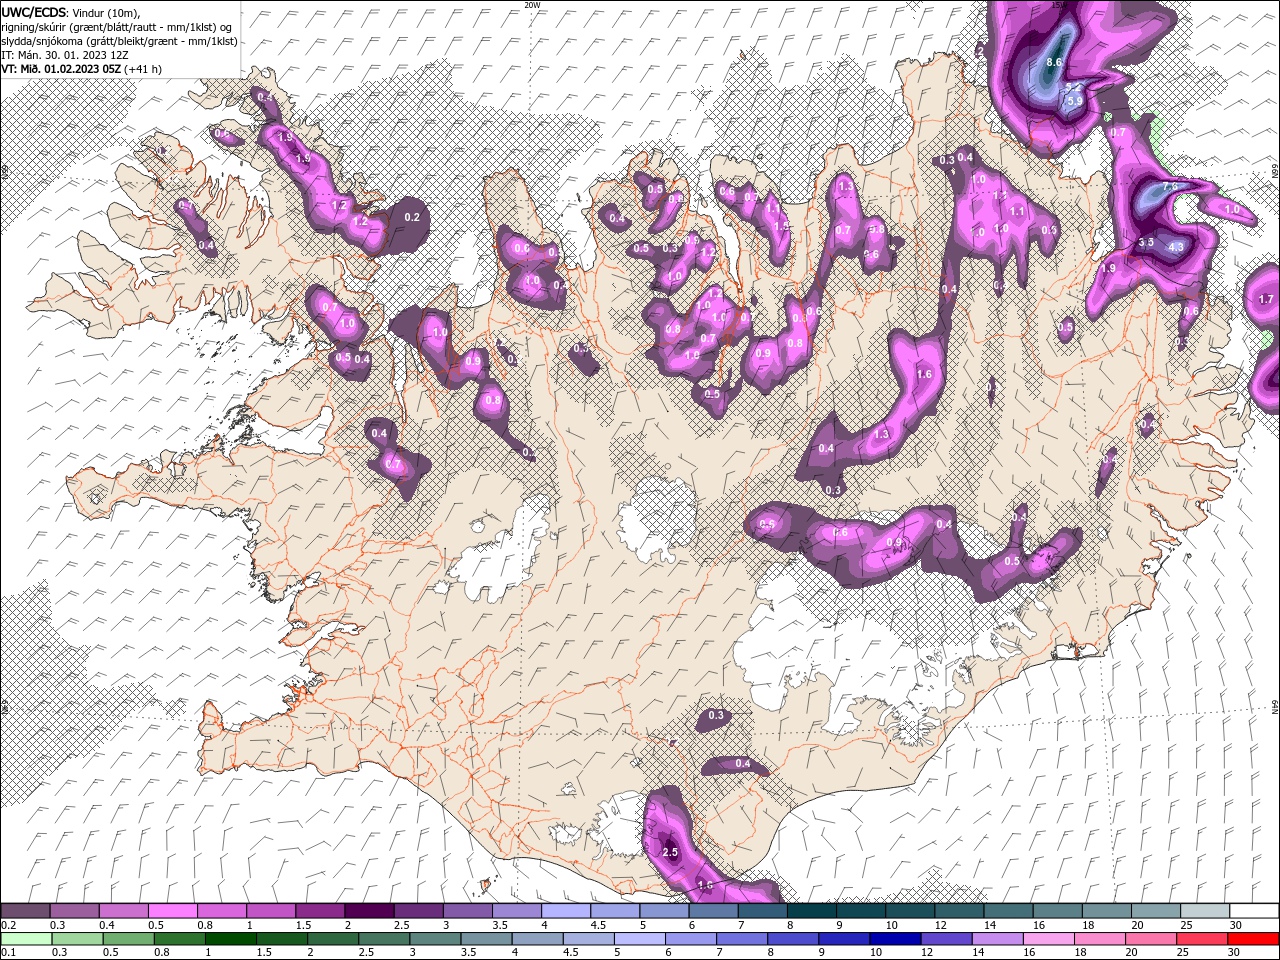The image size is (1280, 960).
Task: Click the 'UWC/ECDS: Vindur (10m),' title line
Action: coord(71,12)
